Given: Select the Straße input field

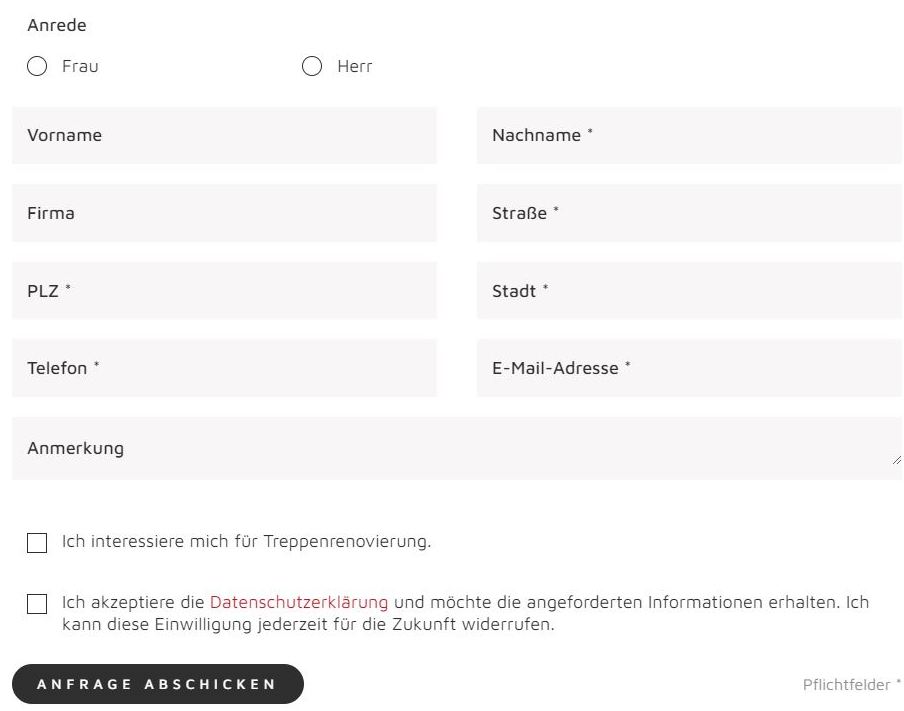Looking at the screenshot, I should coord(689,213).
